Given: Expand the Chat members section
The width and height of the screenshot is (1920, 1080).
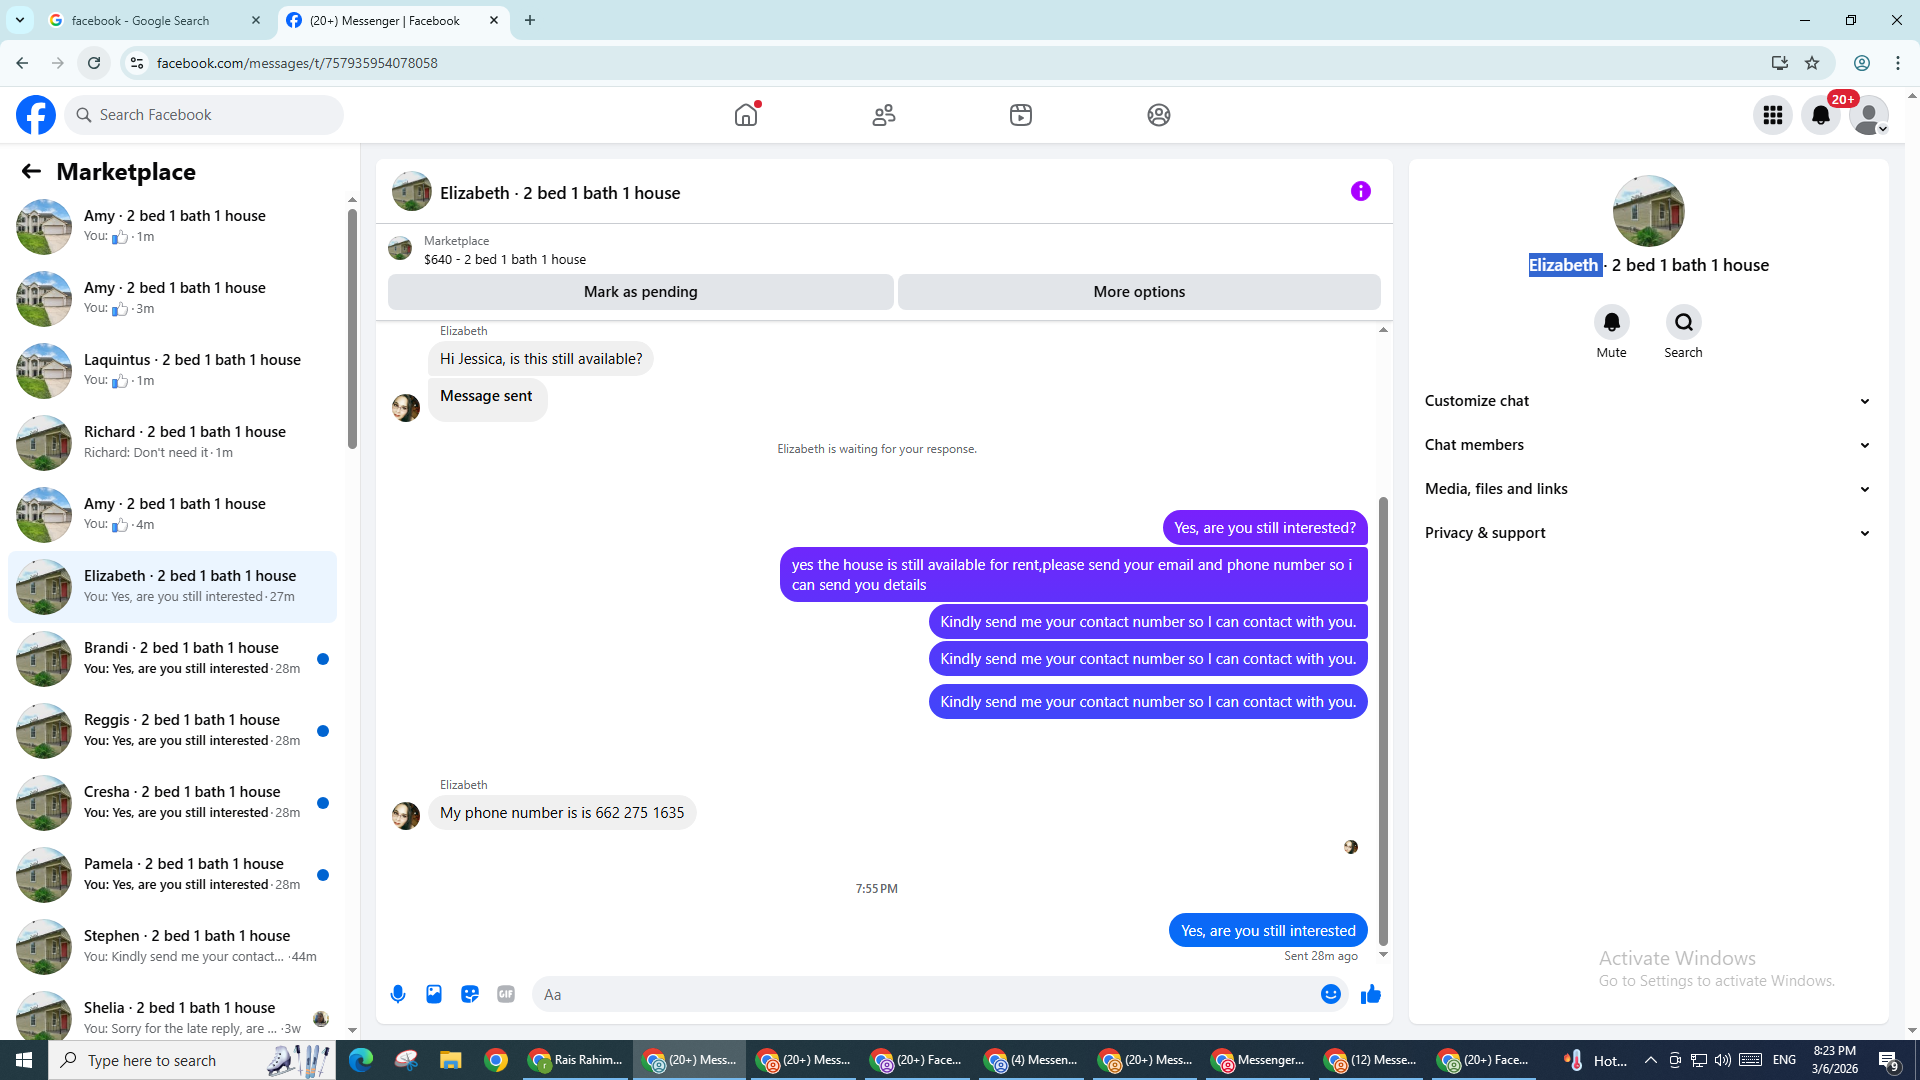Looking at the screenshot, I should pyautogui.click(x=1647, y=445).
